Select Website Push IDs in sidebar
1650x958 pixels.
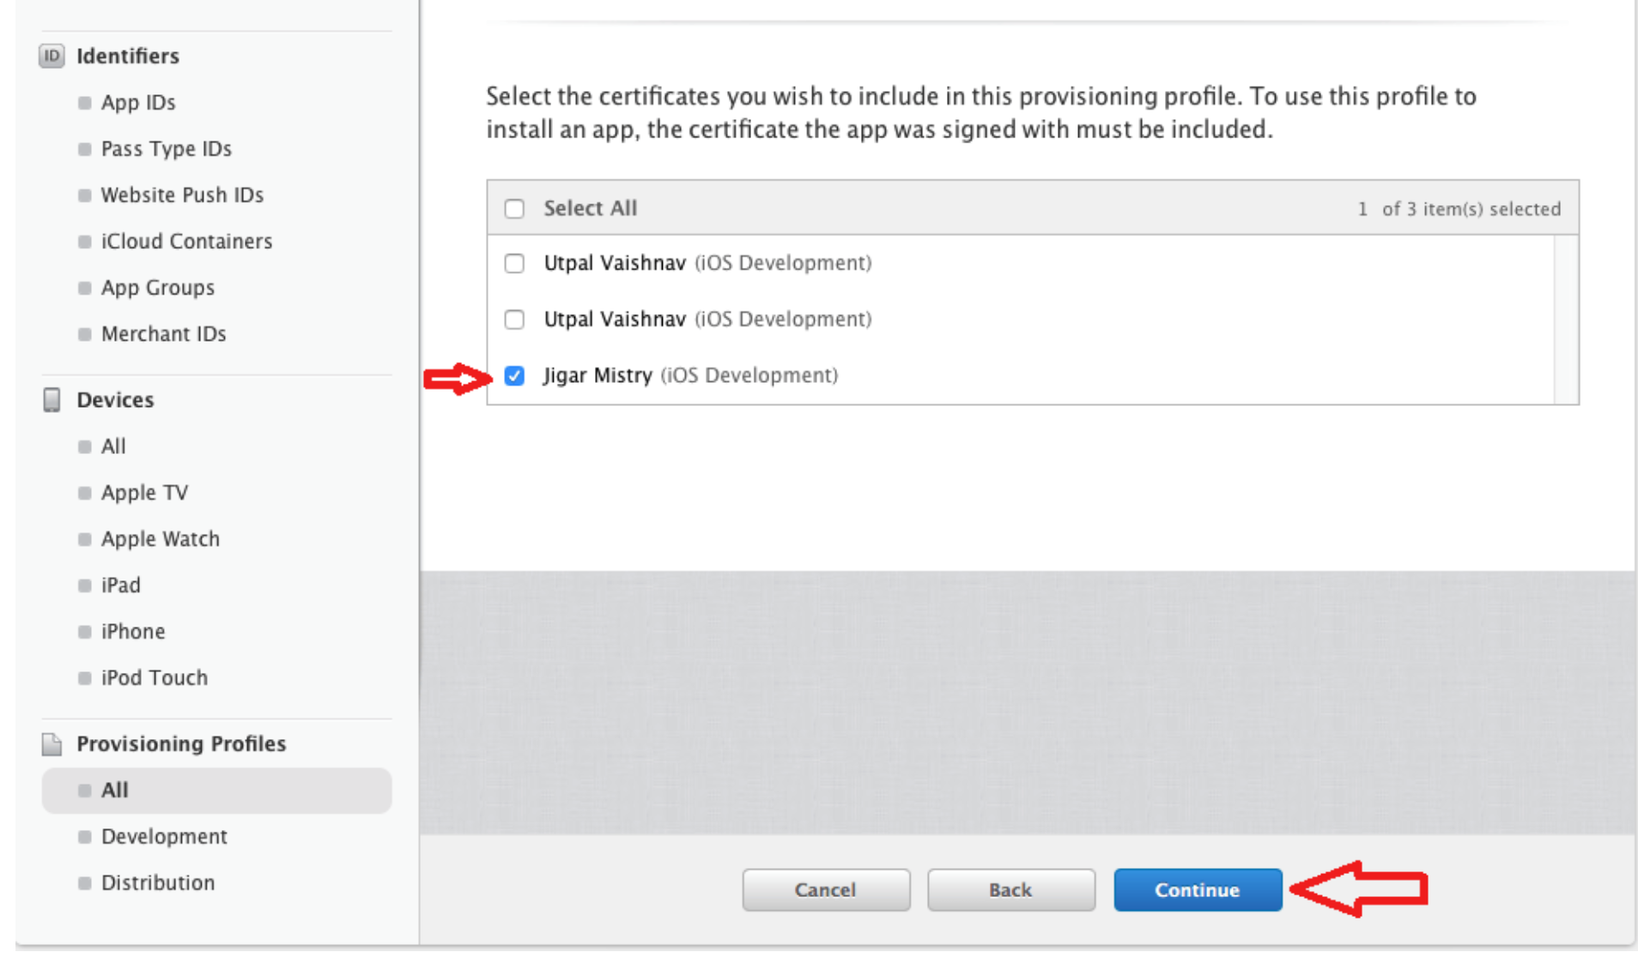pyautogui.click(x=182, y=195)
